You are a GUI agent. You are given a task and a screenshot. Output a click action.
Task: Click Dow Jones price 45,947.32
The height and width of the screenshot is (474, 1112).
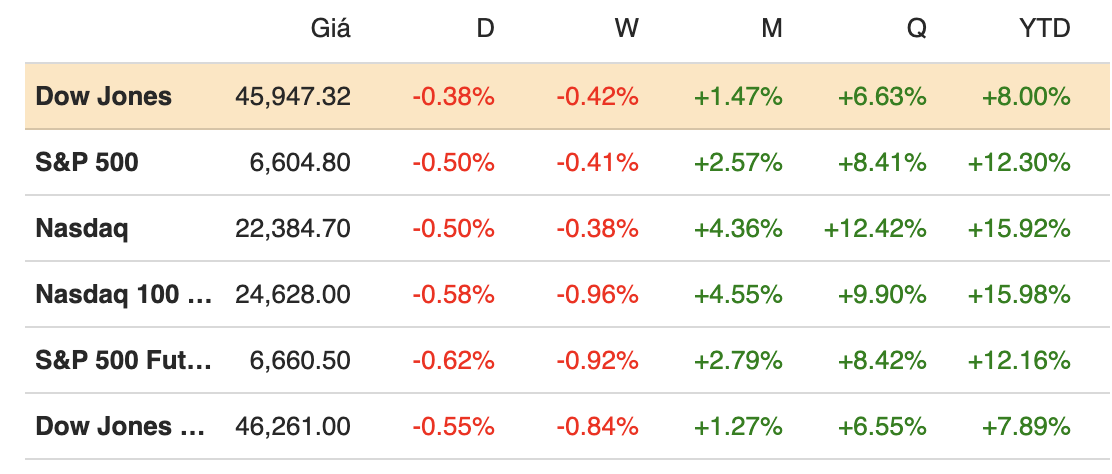[x=293, y=96]
